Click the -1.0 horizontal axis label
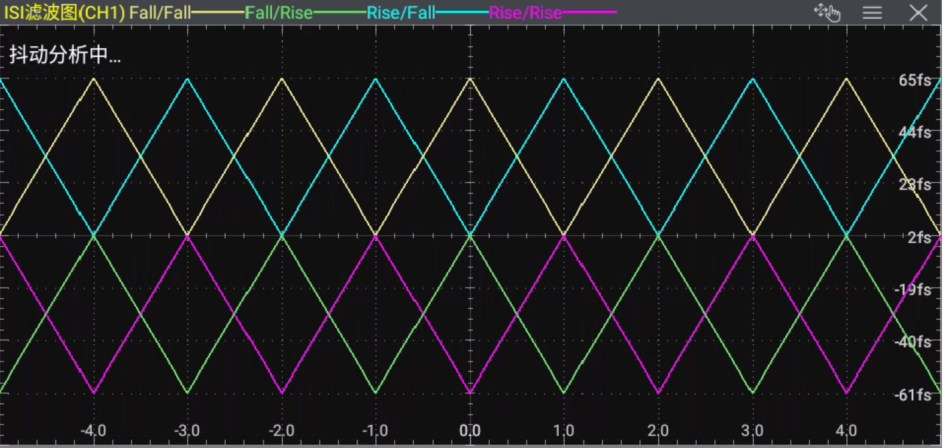The width and height of the screenshot is (944, 448). (375, 431)
